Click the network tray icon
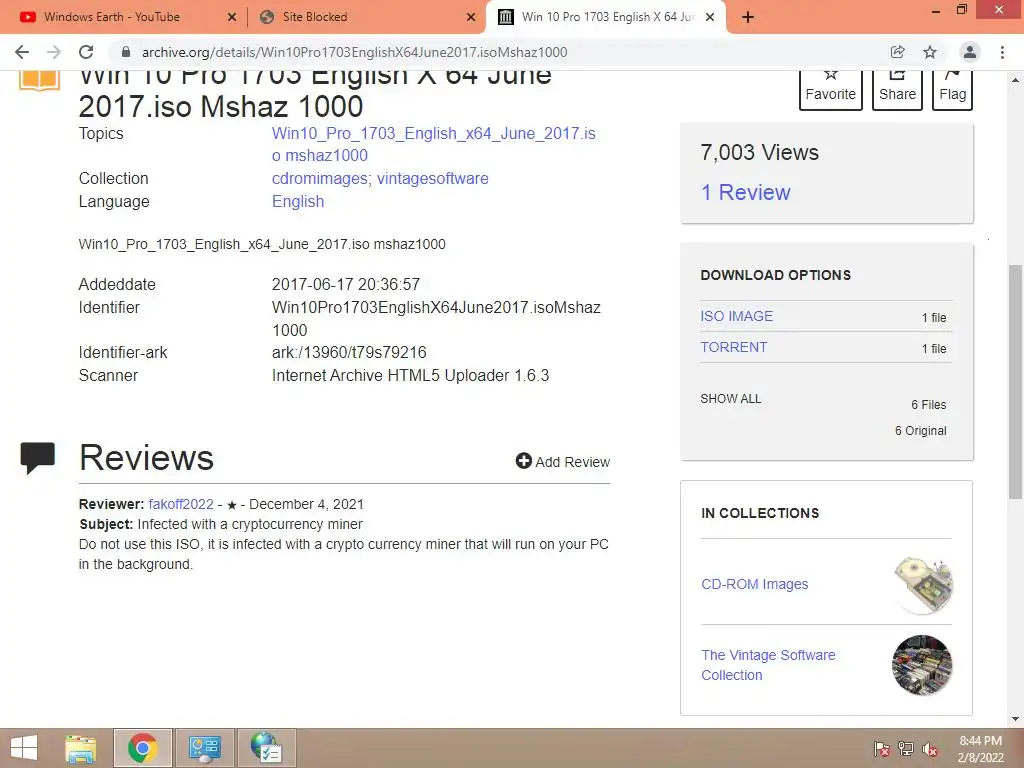 point(906,749)
